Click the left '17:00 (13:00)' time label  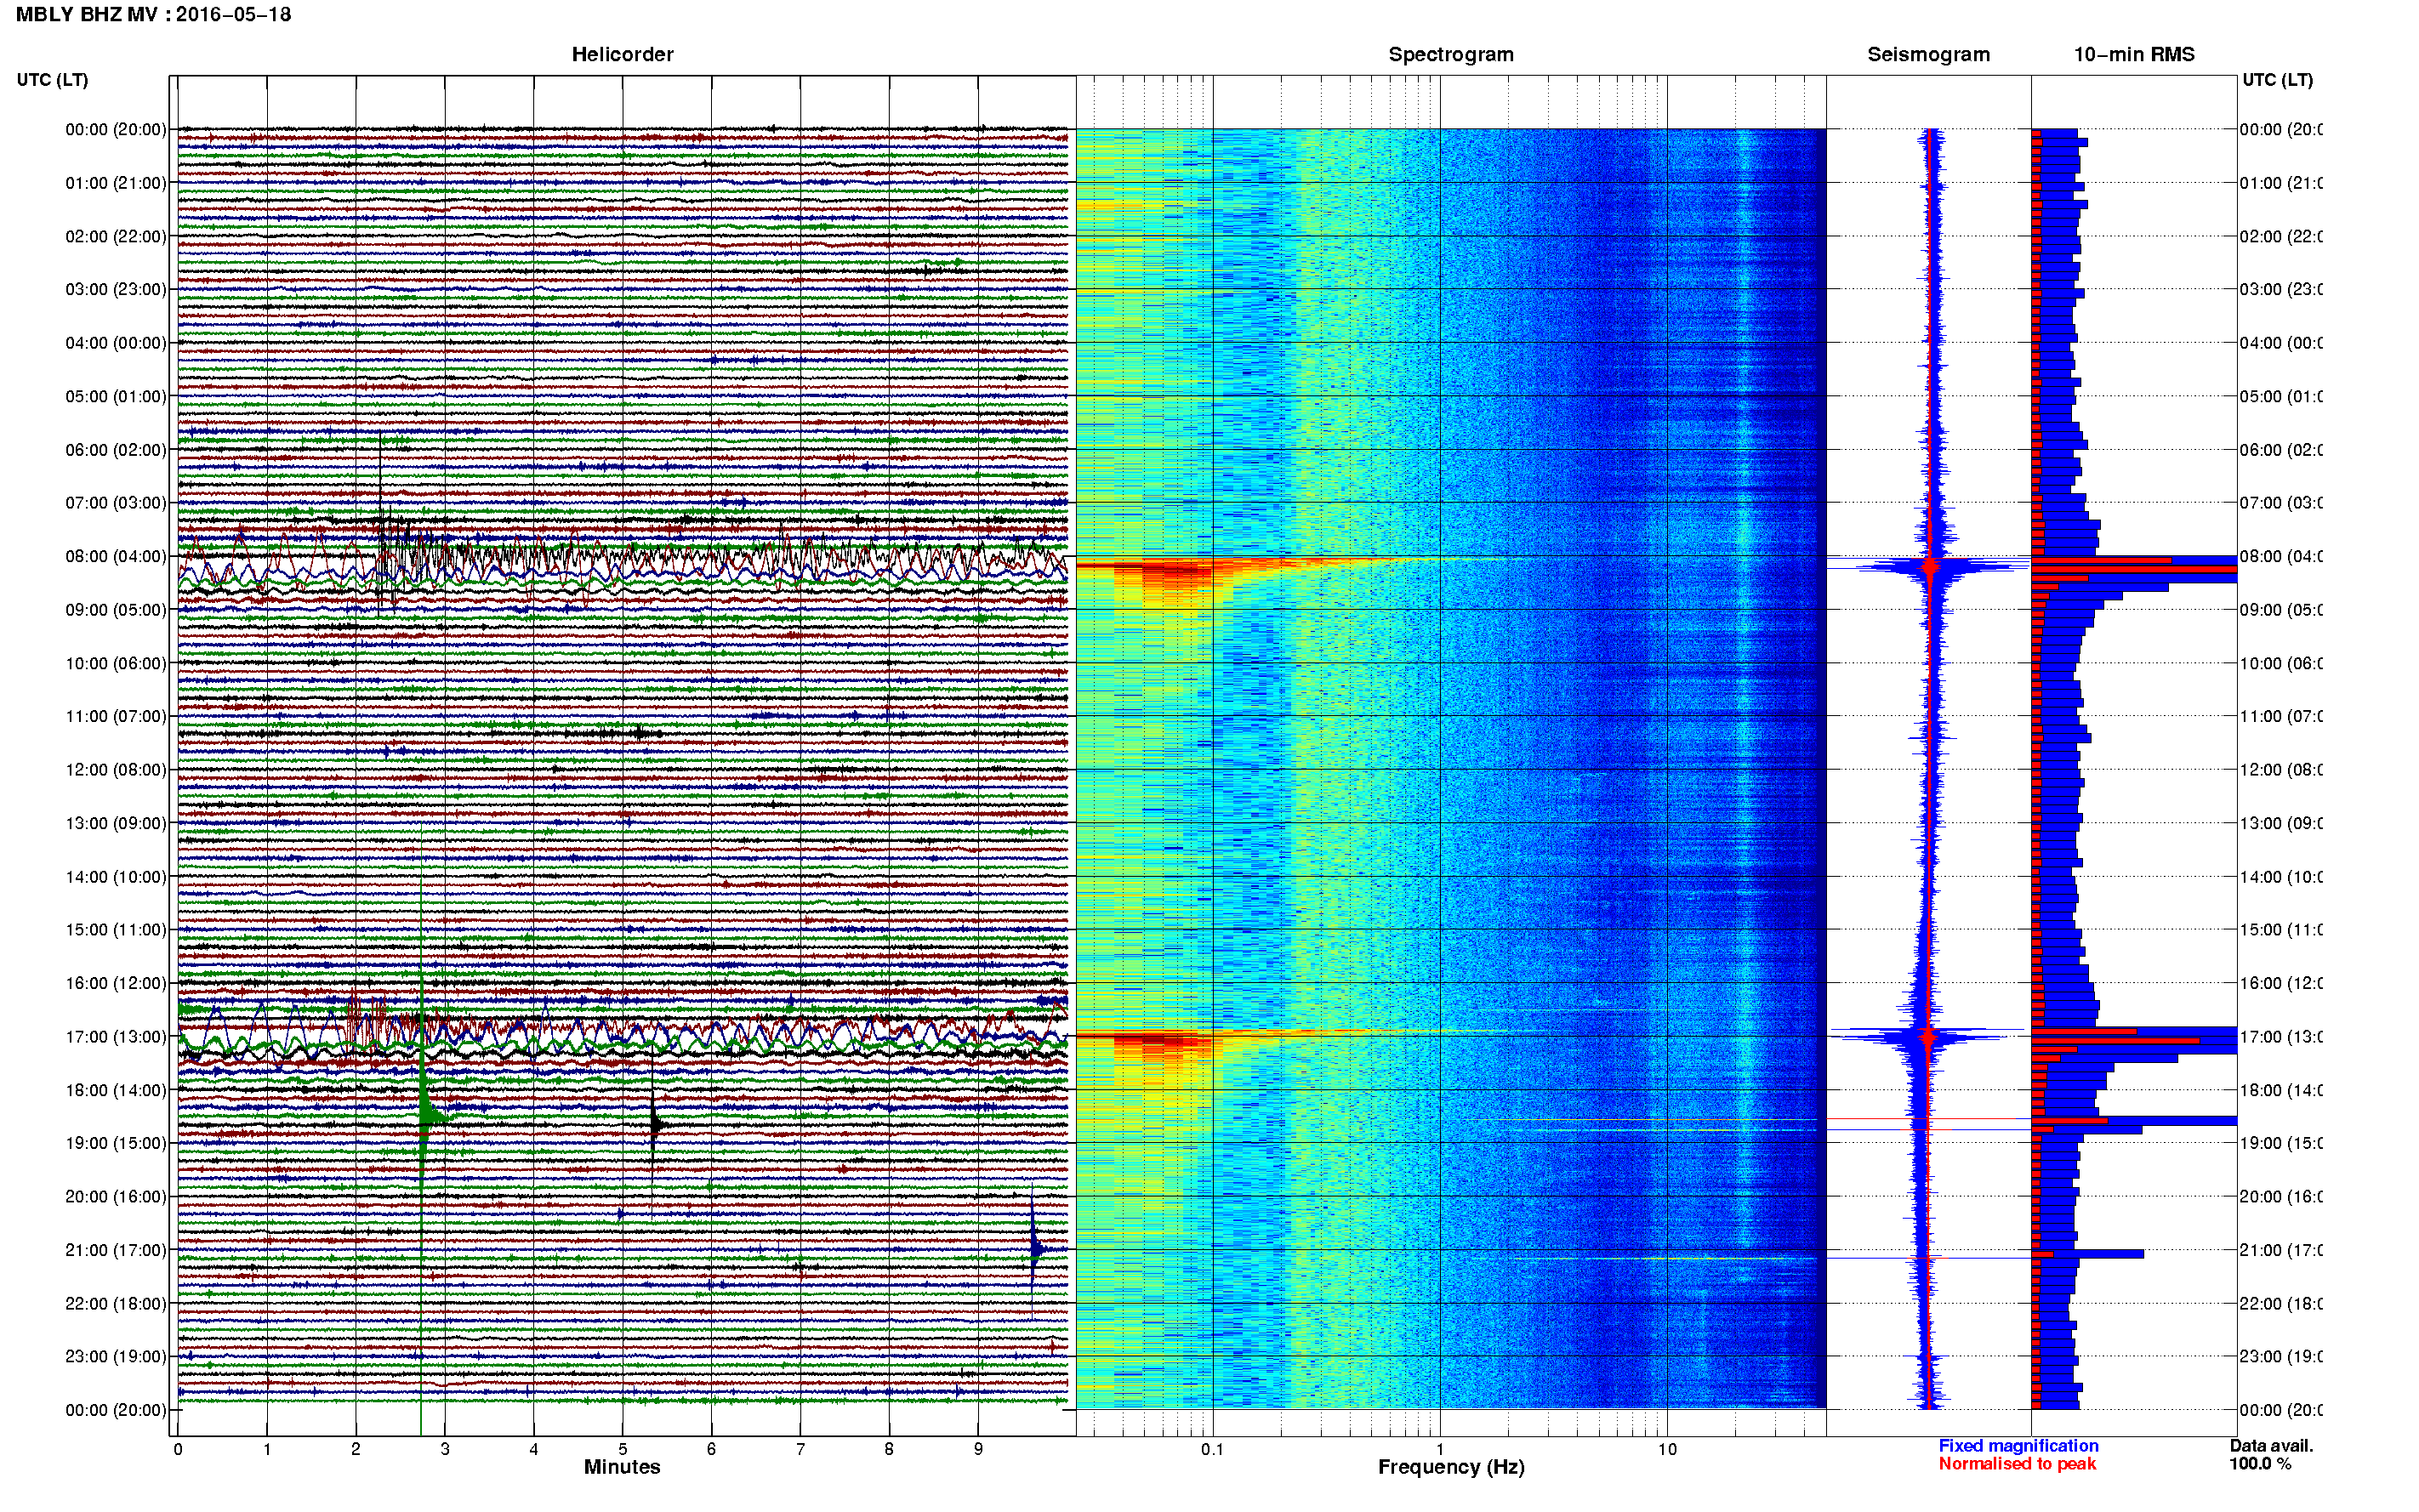pos(116,1037)
